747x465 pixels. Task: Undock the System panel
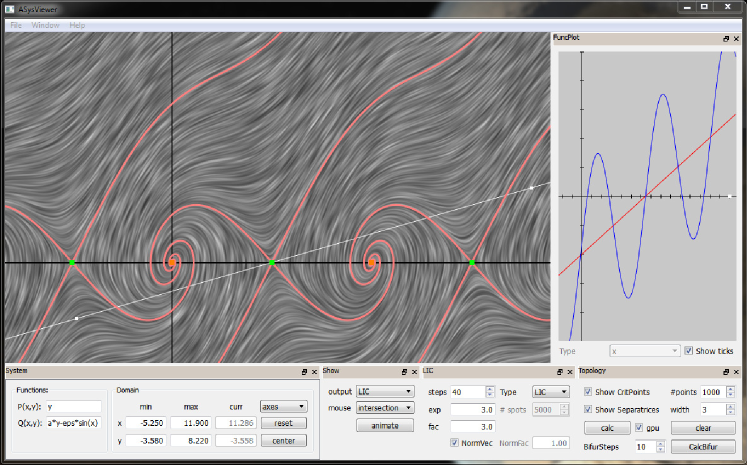click(304, 371)
